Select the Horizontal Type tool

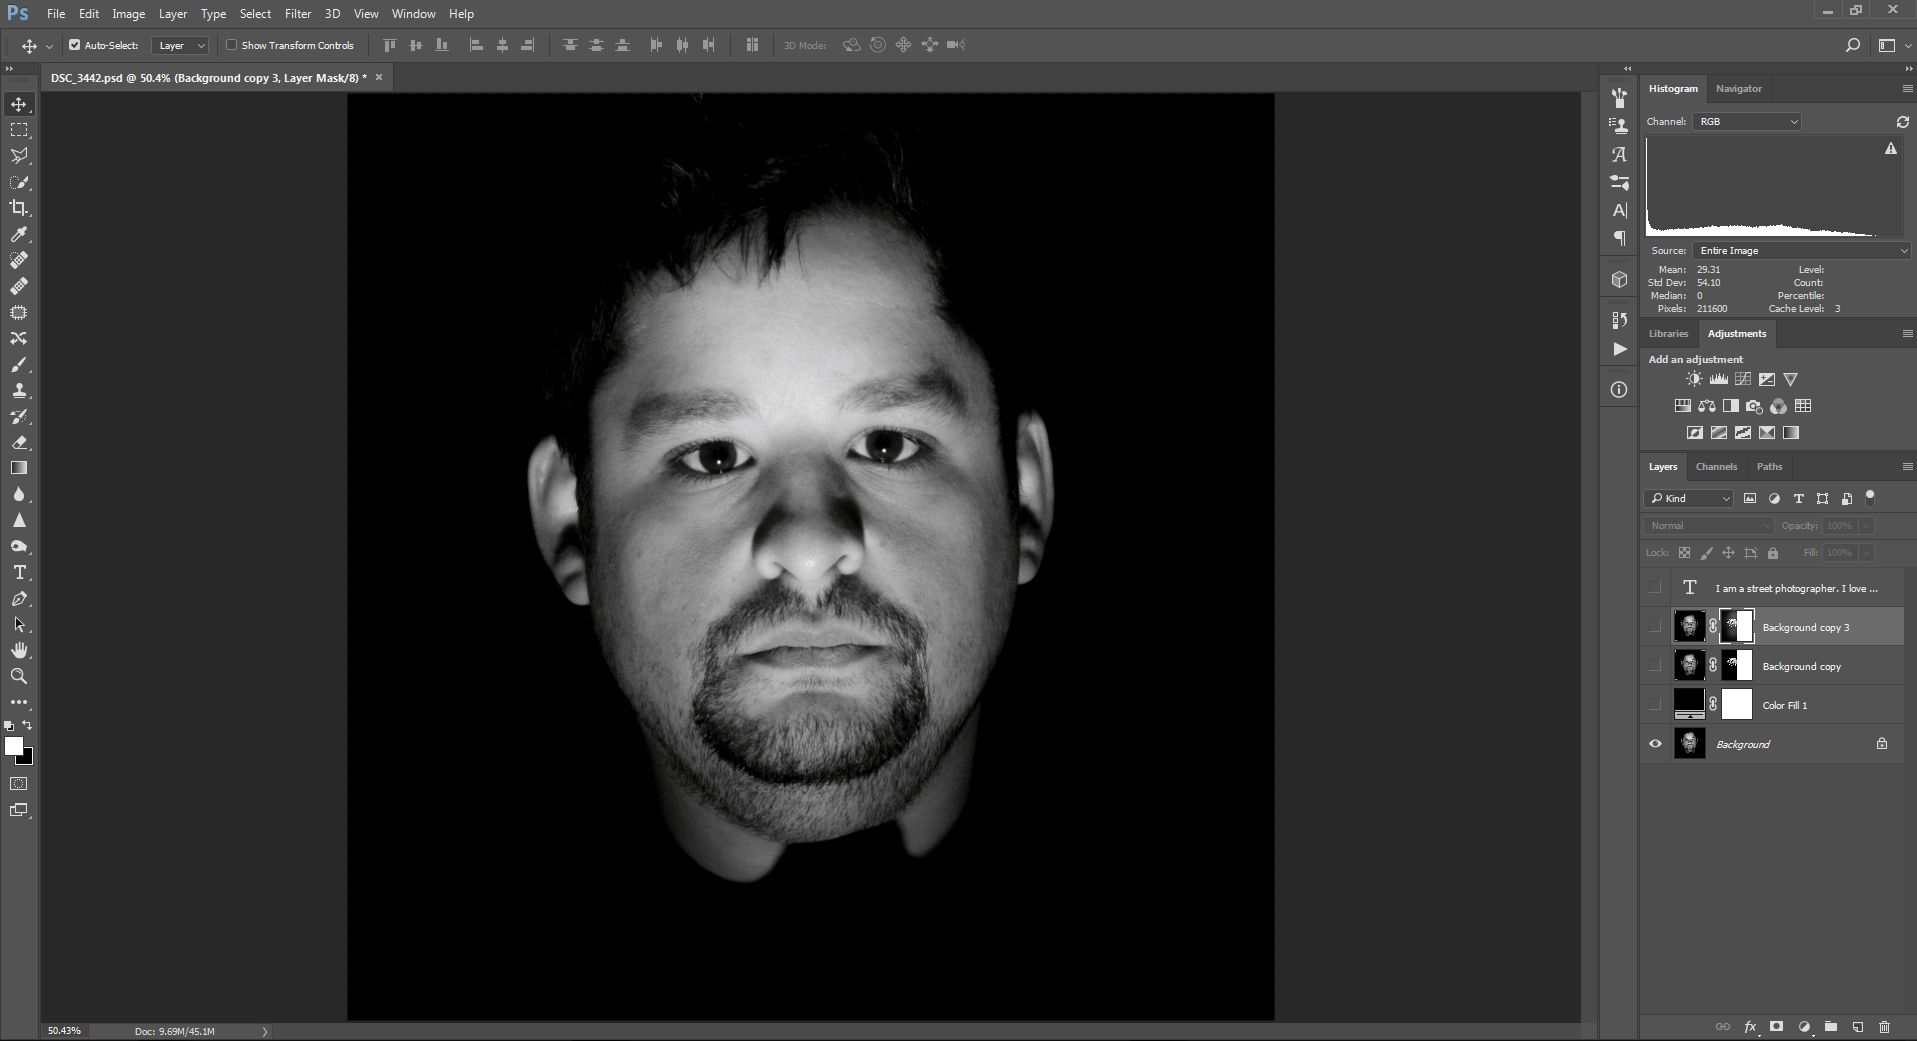19,572
